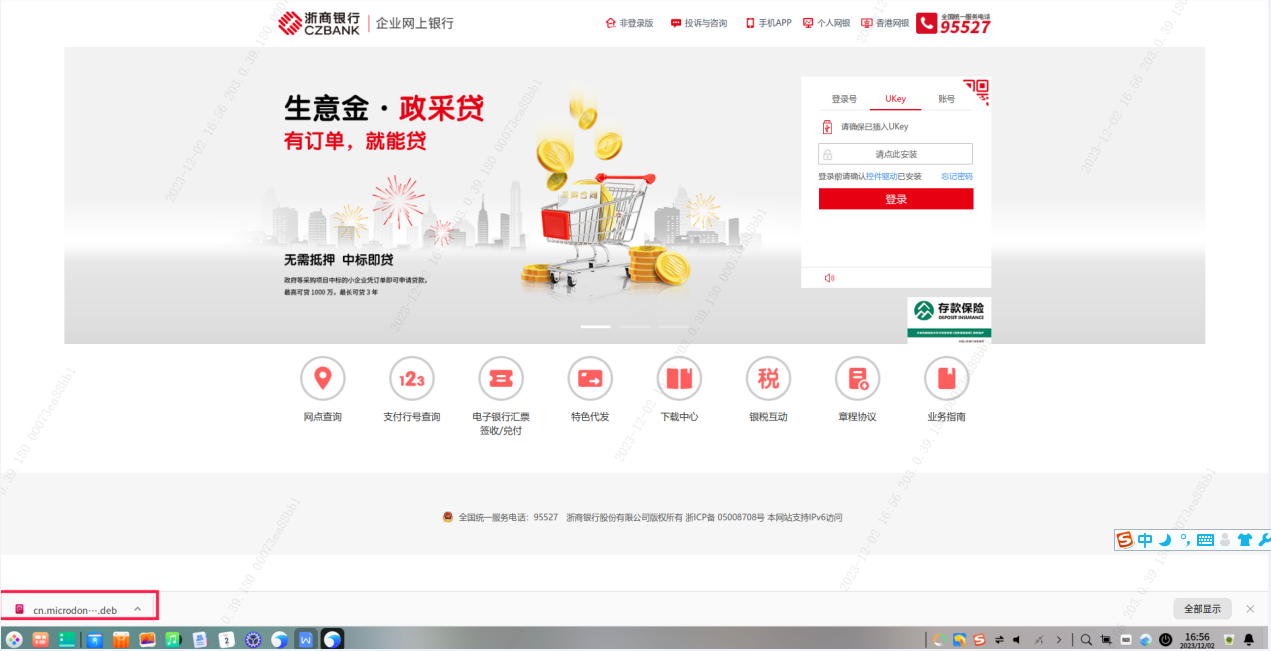
Task: Click the taskbar clock showing 16:56
Action: click(1196, 639)
